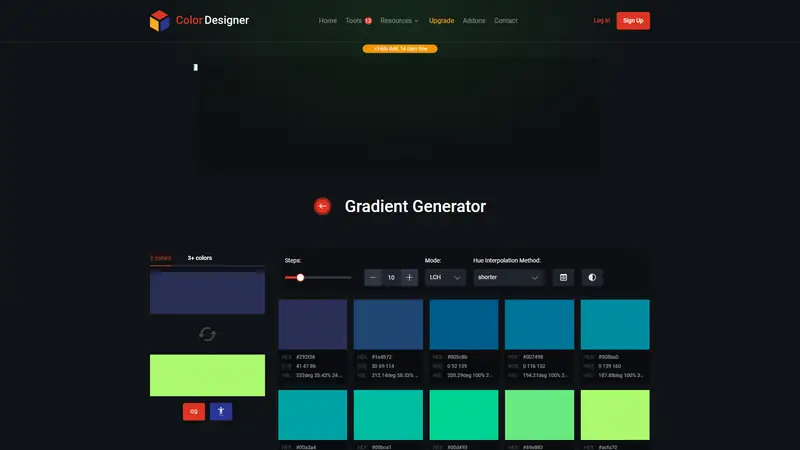800x450 pixels.
Task: Select the #00a3a4 teal swatch
Action: (313, 415)
